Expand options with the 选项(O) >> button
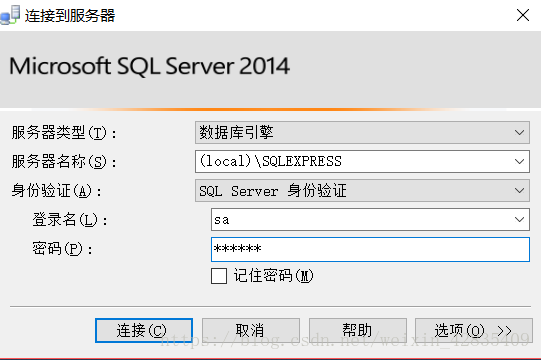Screen dimensions: 541x360 [x=474, y=330]
